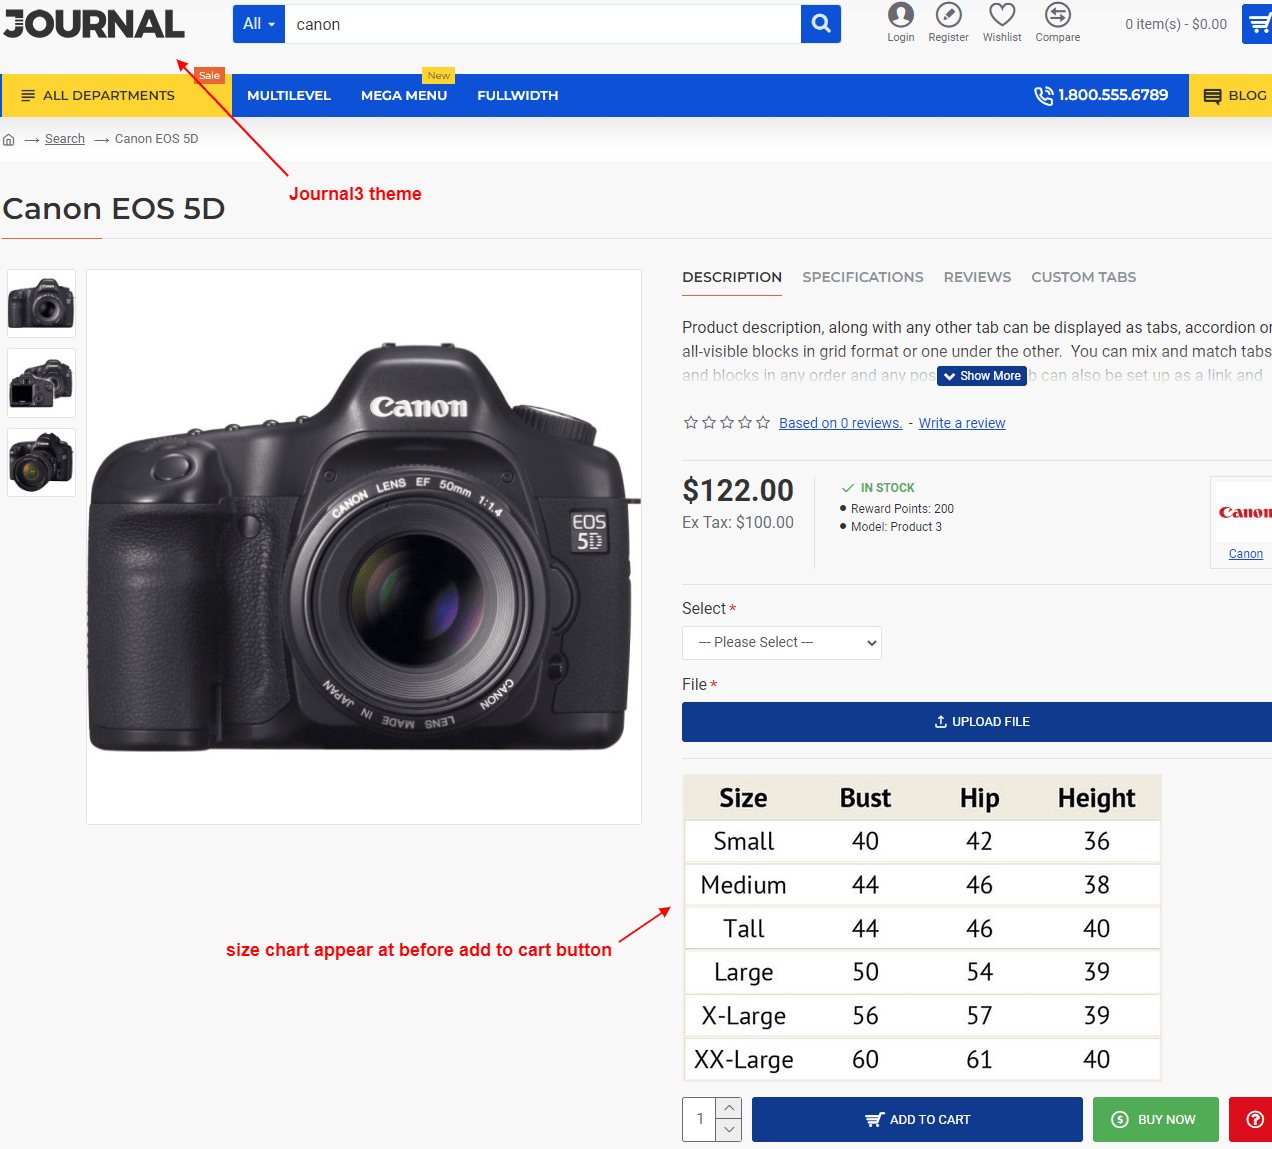Rate the product five stars

pos(762,423)
